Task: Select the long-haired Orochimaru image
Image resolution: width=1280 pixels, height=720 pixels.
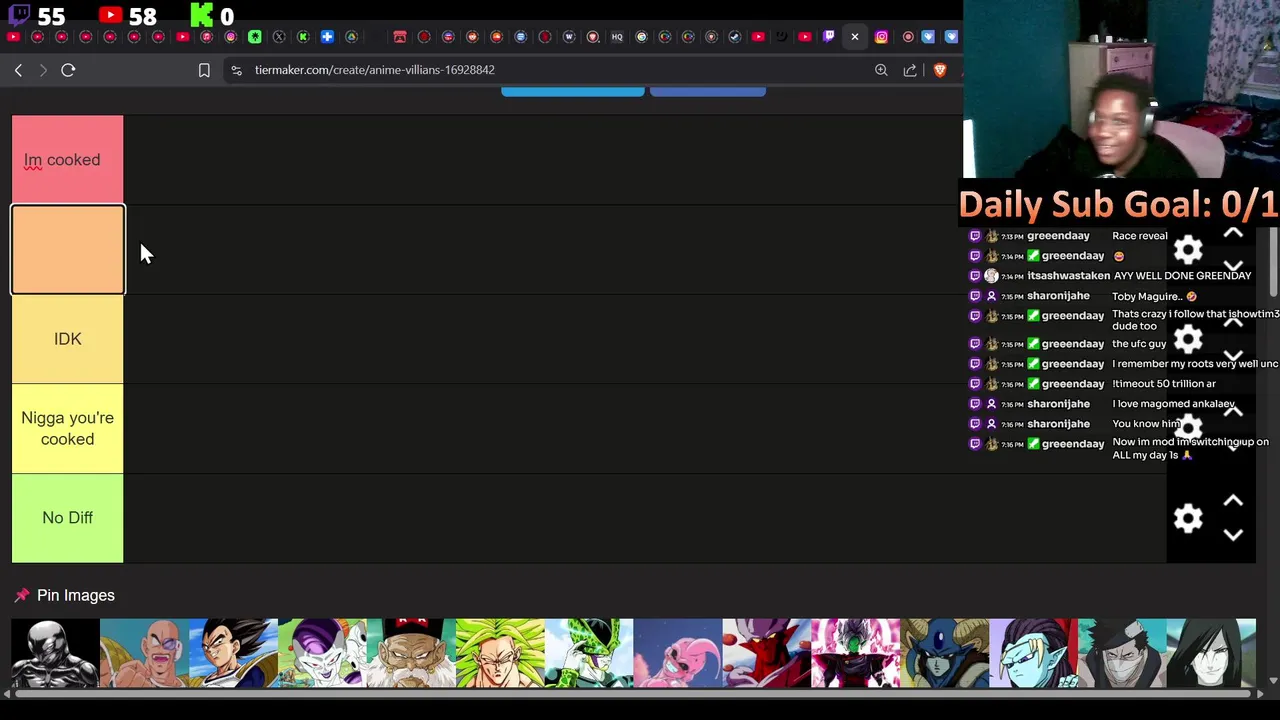Action: point(1212,653)
